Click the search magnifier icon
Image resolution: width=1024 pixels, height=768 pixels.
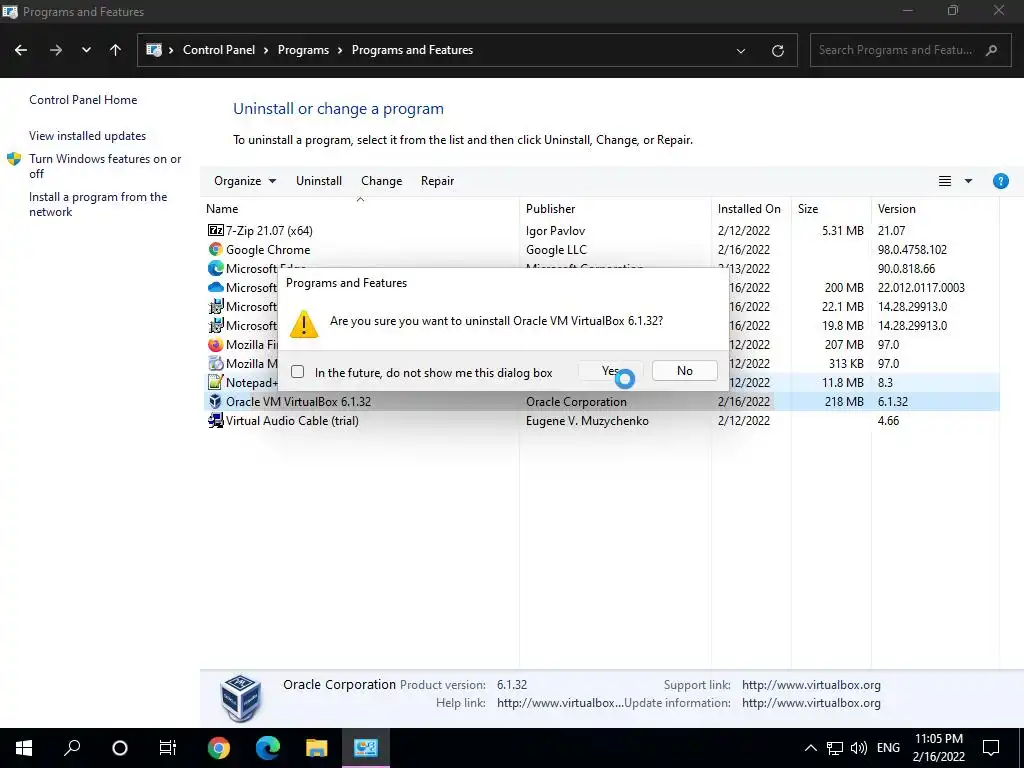(991, 50)
